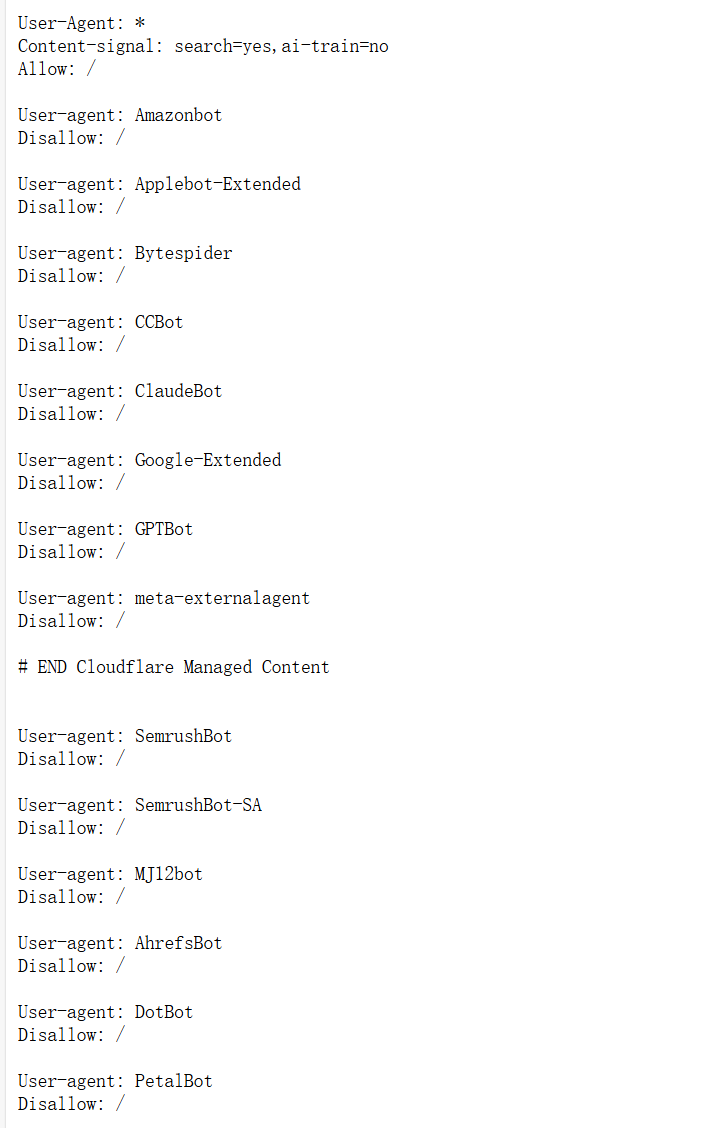The height and width of the screenshot is (1128, 723).
Task: Click the Disallow line under PetalBot
Action: coord(71,1104)
